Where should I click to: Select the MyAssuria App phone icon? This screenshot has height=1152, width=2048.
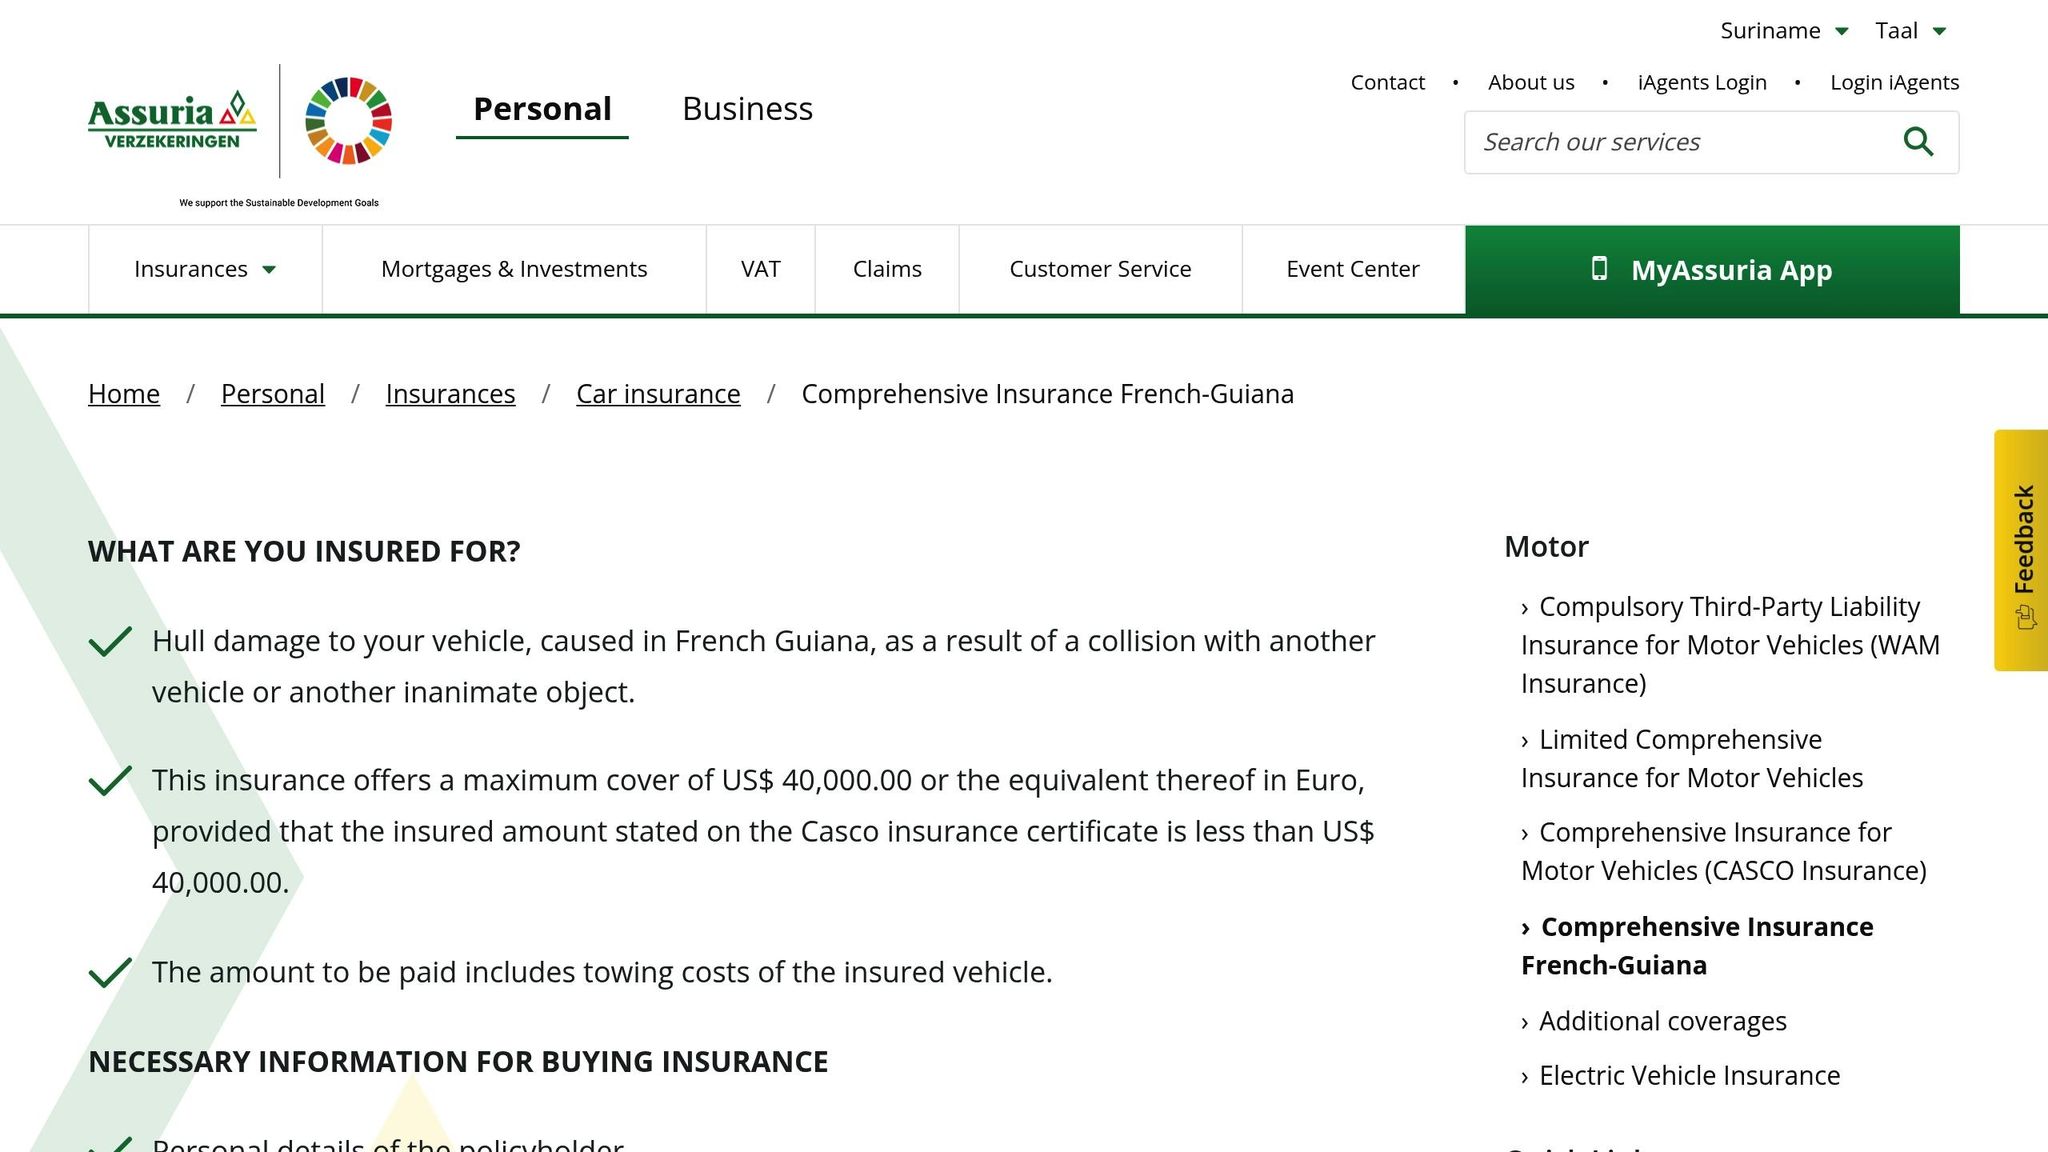(x=1600, y=268)
